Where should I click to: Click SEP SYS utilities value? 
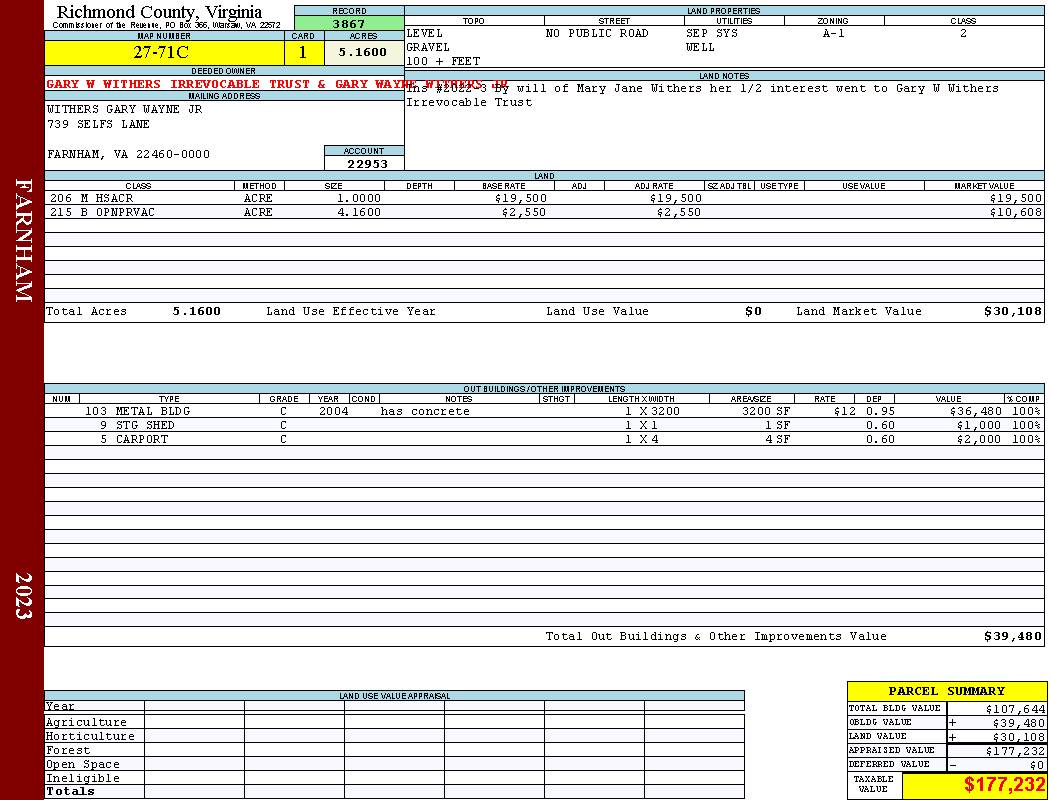[712, 33]
